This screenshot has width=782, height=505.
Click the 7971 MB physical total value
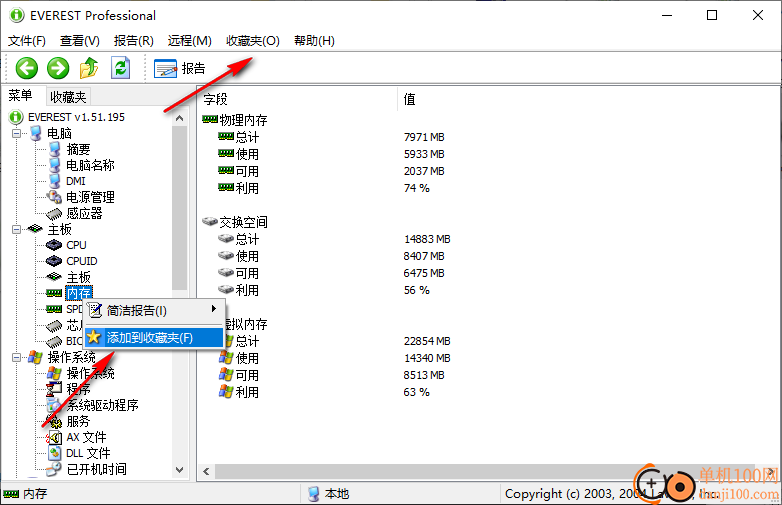click(x=424, y=137)
